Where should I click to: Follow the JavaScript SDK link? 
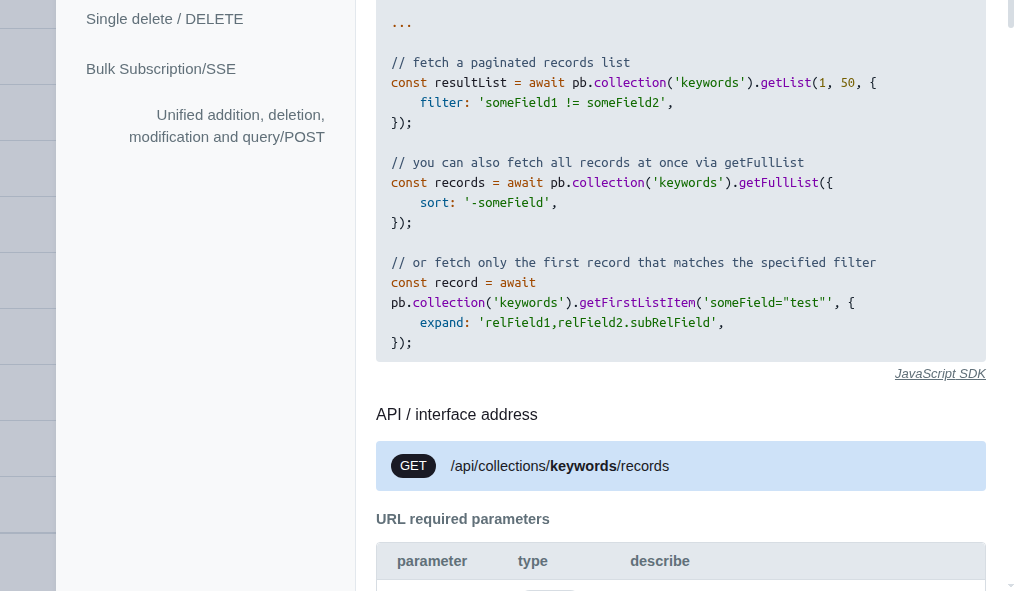pos(940,374)
